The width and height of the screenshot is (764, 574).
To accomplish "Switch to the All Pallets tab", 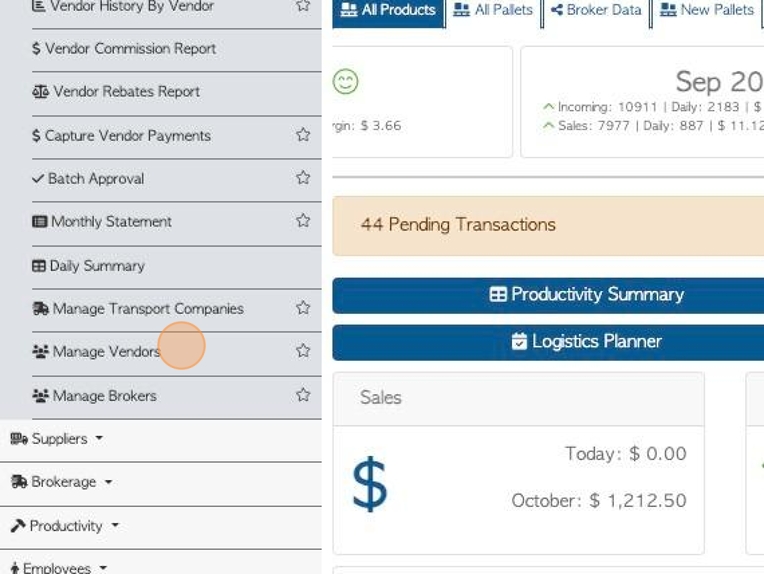I will point(493,10).
